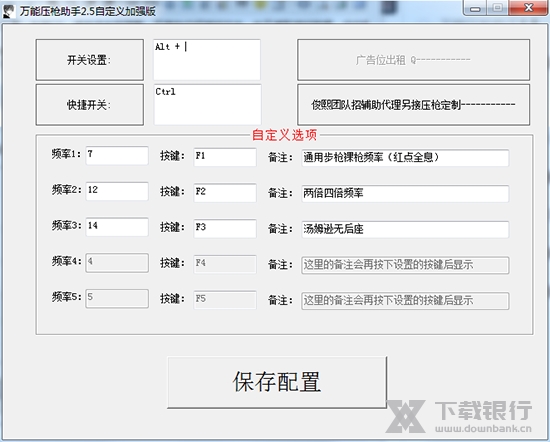Image resolution: width=550 pixels, height=442 pixels.
Task: Click the 备注 placeholder field in 频率5 row
Action: coord(405,301)
